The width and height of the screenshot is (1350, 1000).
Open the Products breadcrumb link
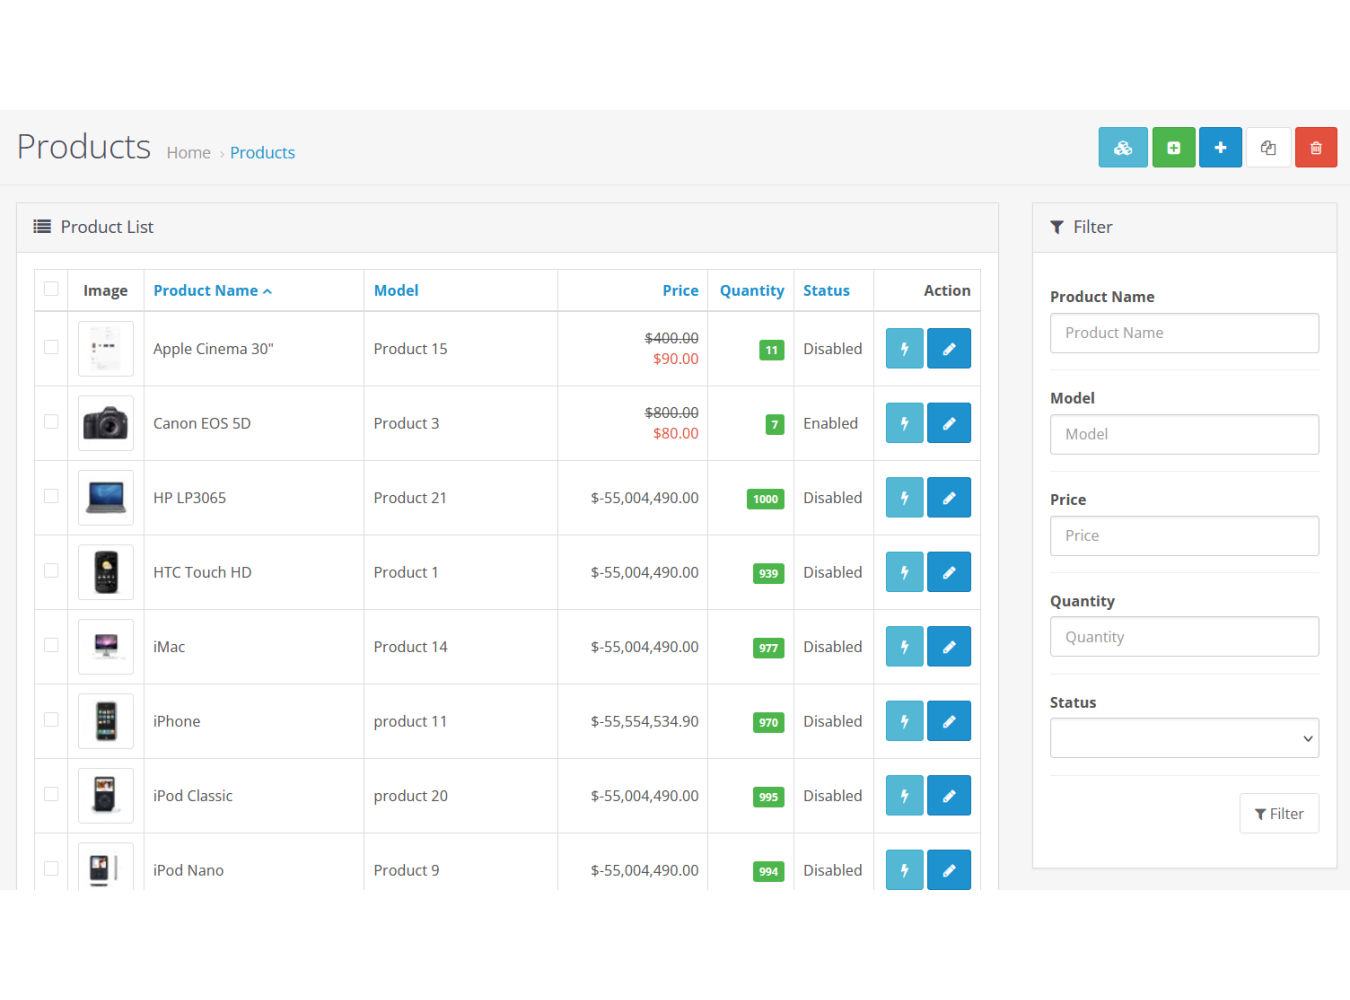[x=262, y=153]
